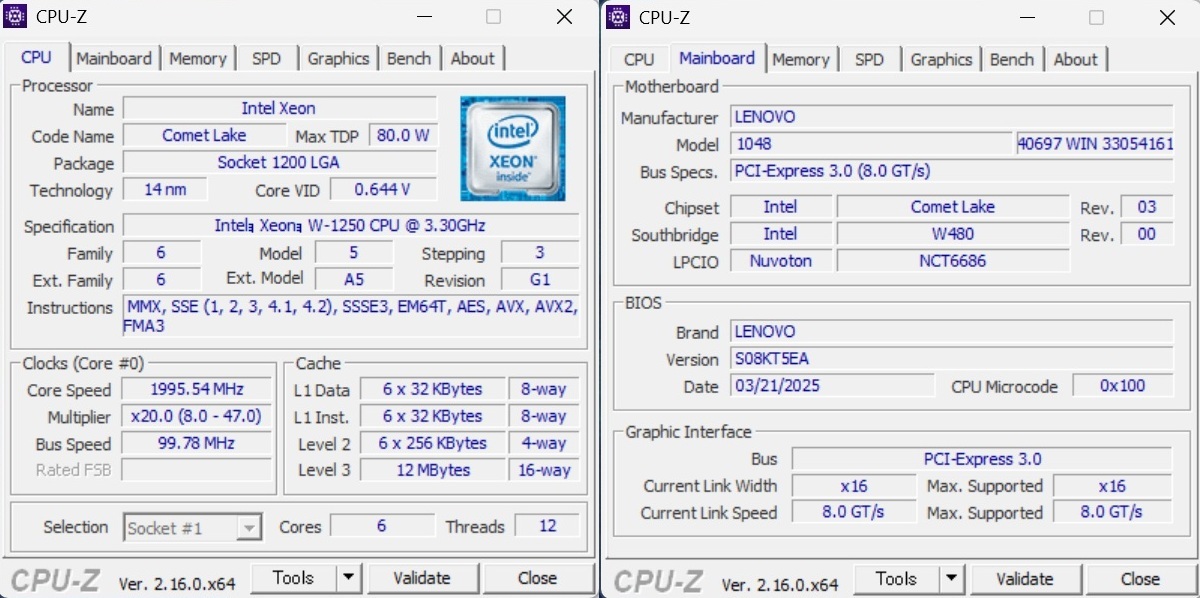This screenshot has width=1200, height=598.
Task: Open About tab in left window
Action: coord(472,58)
